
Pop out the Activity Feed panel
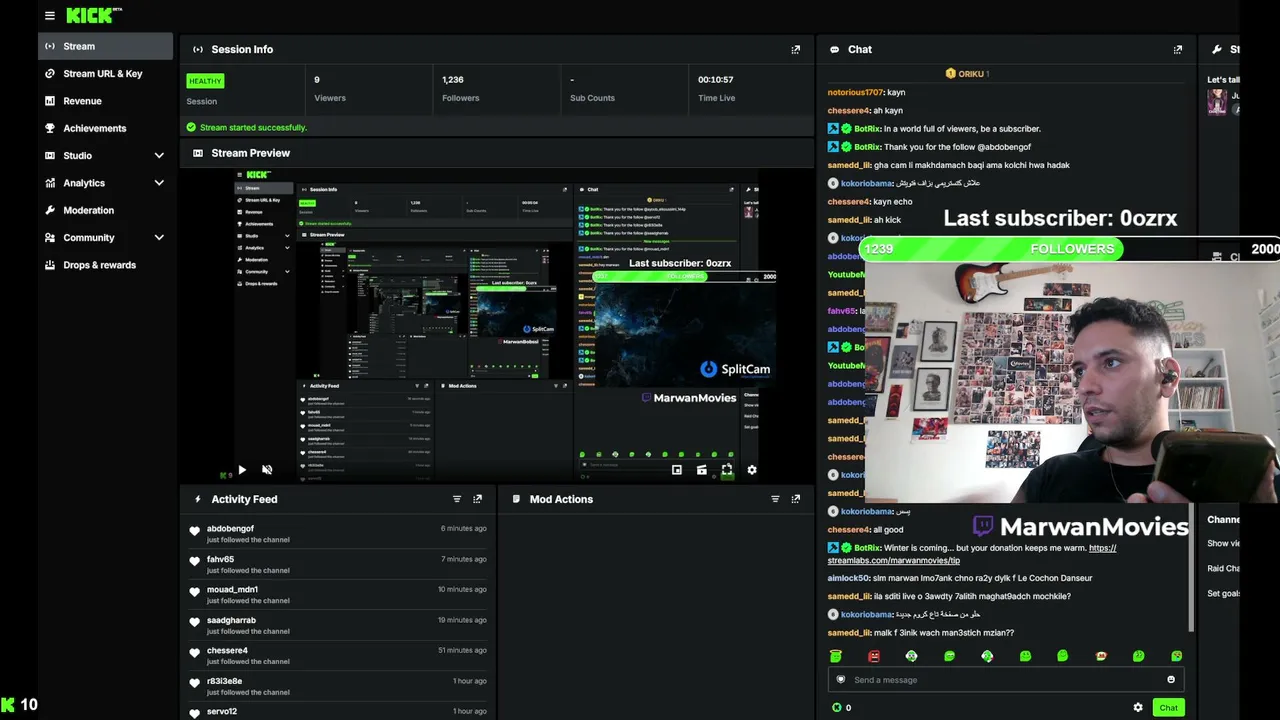click(477, 499)
